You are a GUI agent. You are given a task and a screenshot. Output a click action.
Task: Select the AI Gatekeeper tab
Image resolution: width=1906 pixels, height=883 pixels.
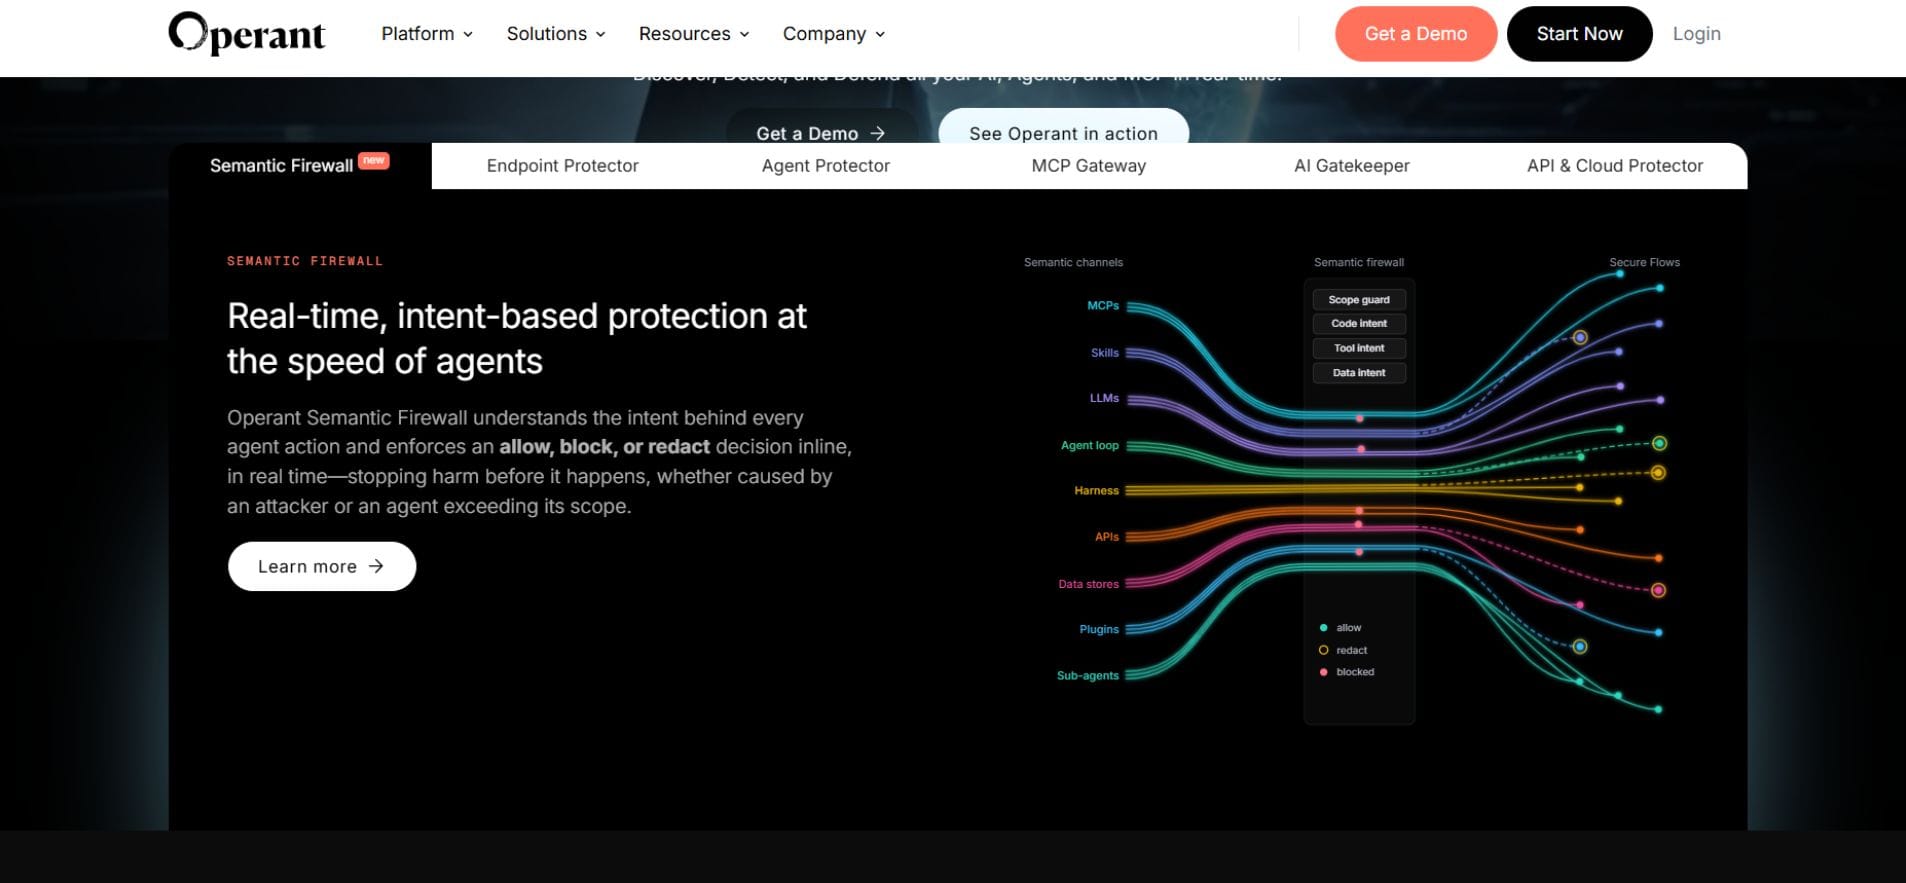point(1352,166)
